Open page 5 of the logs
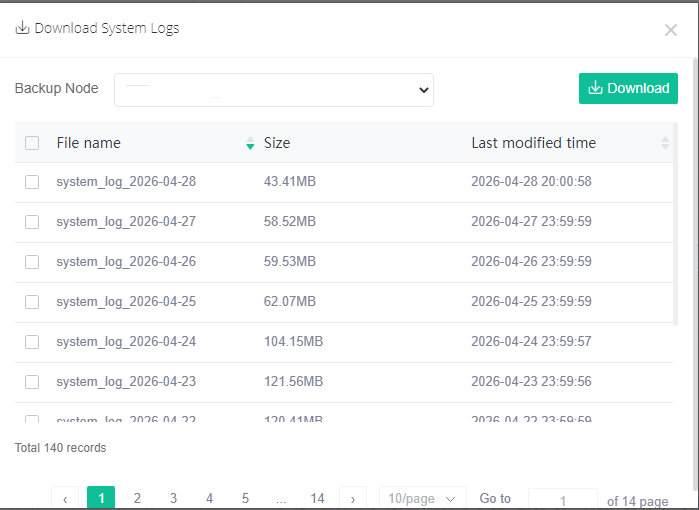Screen dimensions: 699x510 click(245, 498)
